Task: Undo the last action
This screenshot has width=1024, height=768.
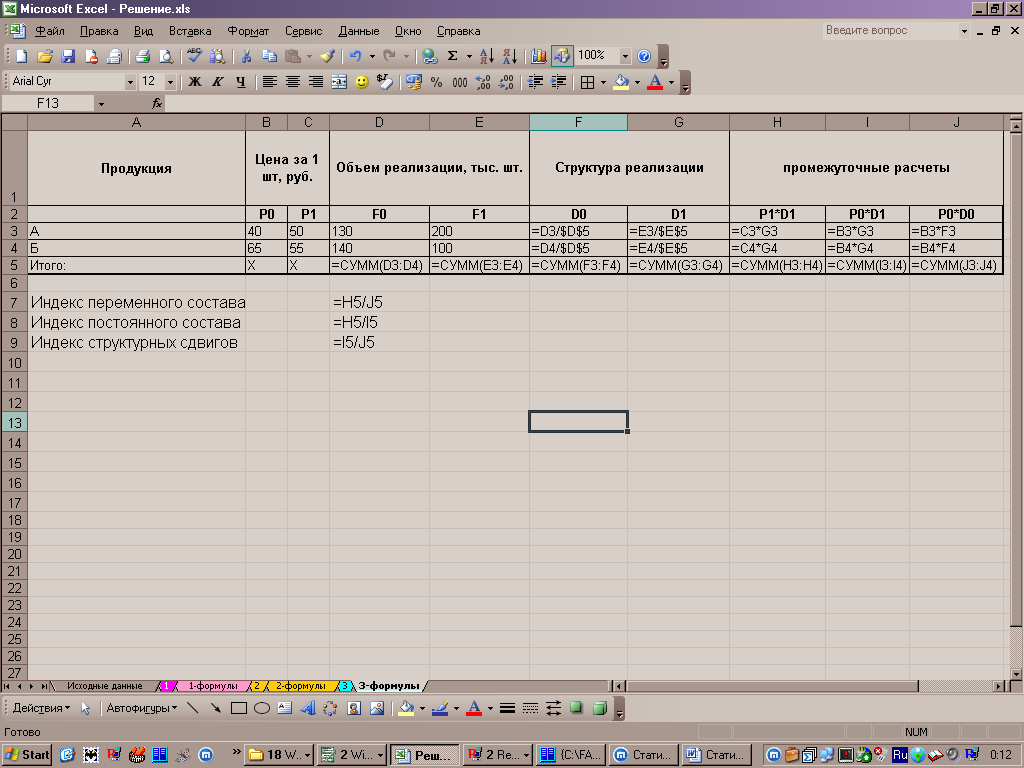Action: pyautogui.click(x=355, y=56)
